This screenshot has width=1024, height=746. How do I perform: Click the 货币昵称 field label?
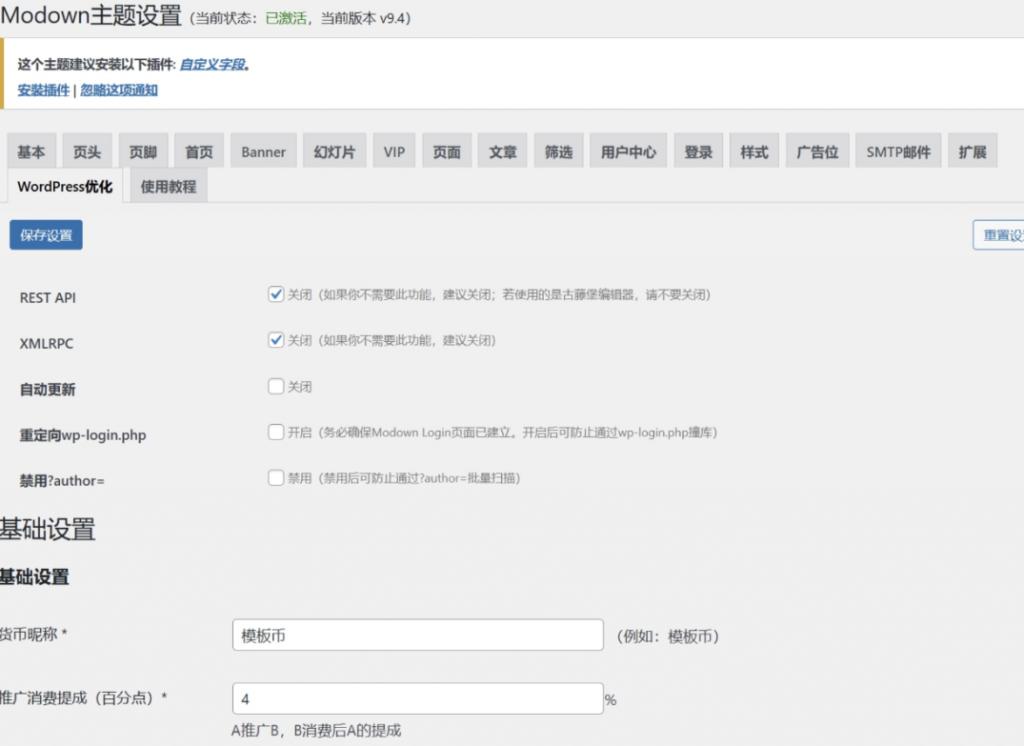(x=34, y=634)
